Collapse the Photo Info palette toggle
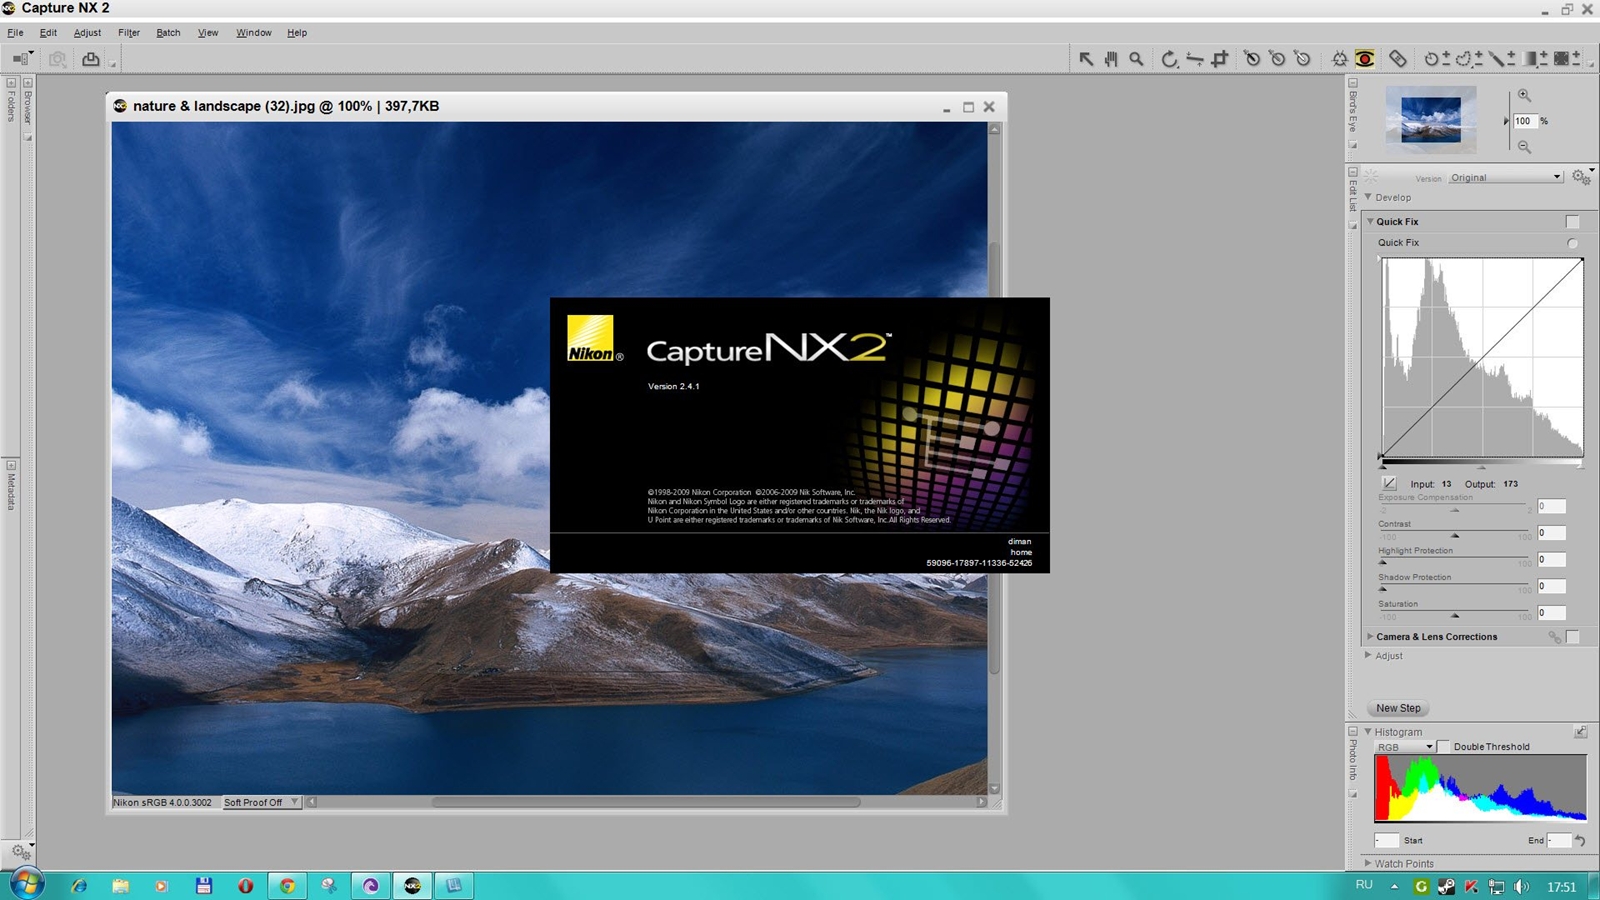1600x900 pixels. coord(1353,732)
